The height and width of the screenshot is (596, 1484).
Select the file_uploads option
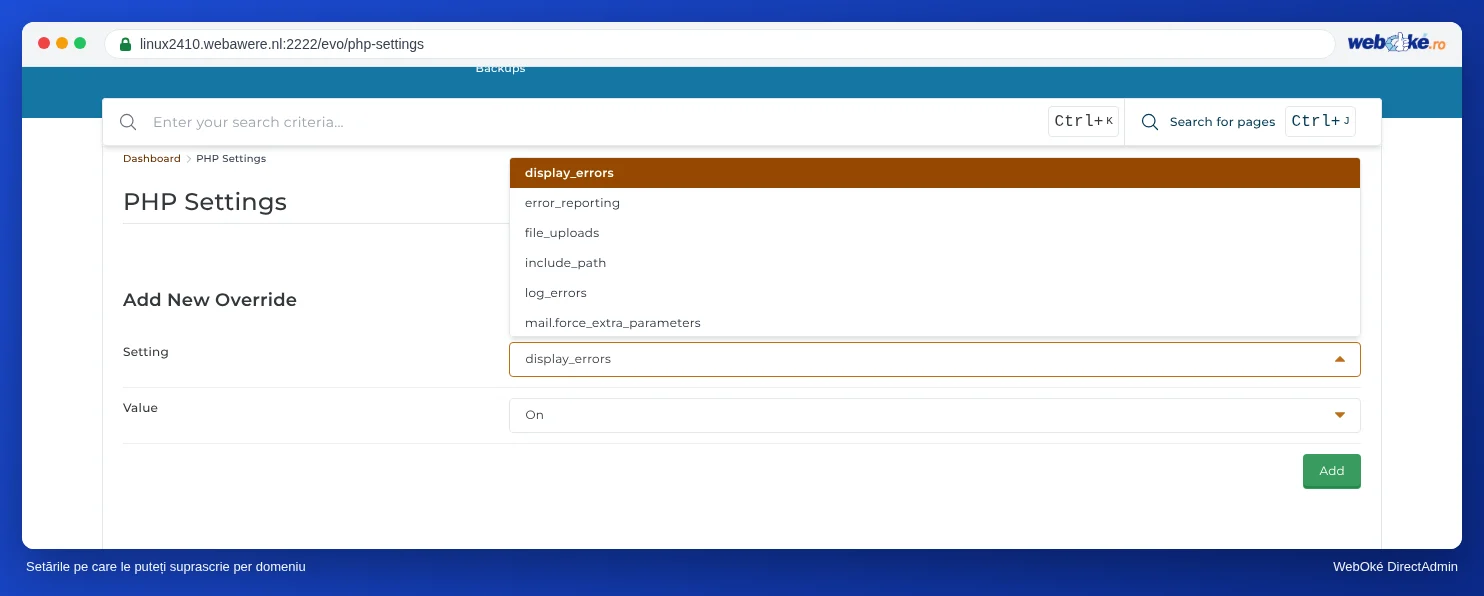[935, 233]
